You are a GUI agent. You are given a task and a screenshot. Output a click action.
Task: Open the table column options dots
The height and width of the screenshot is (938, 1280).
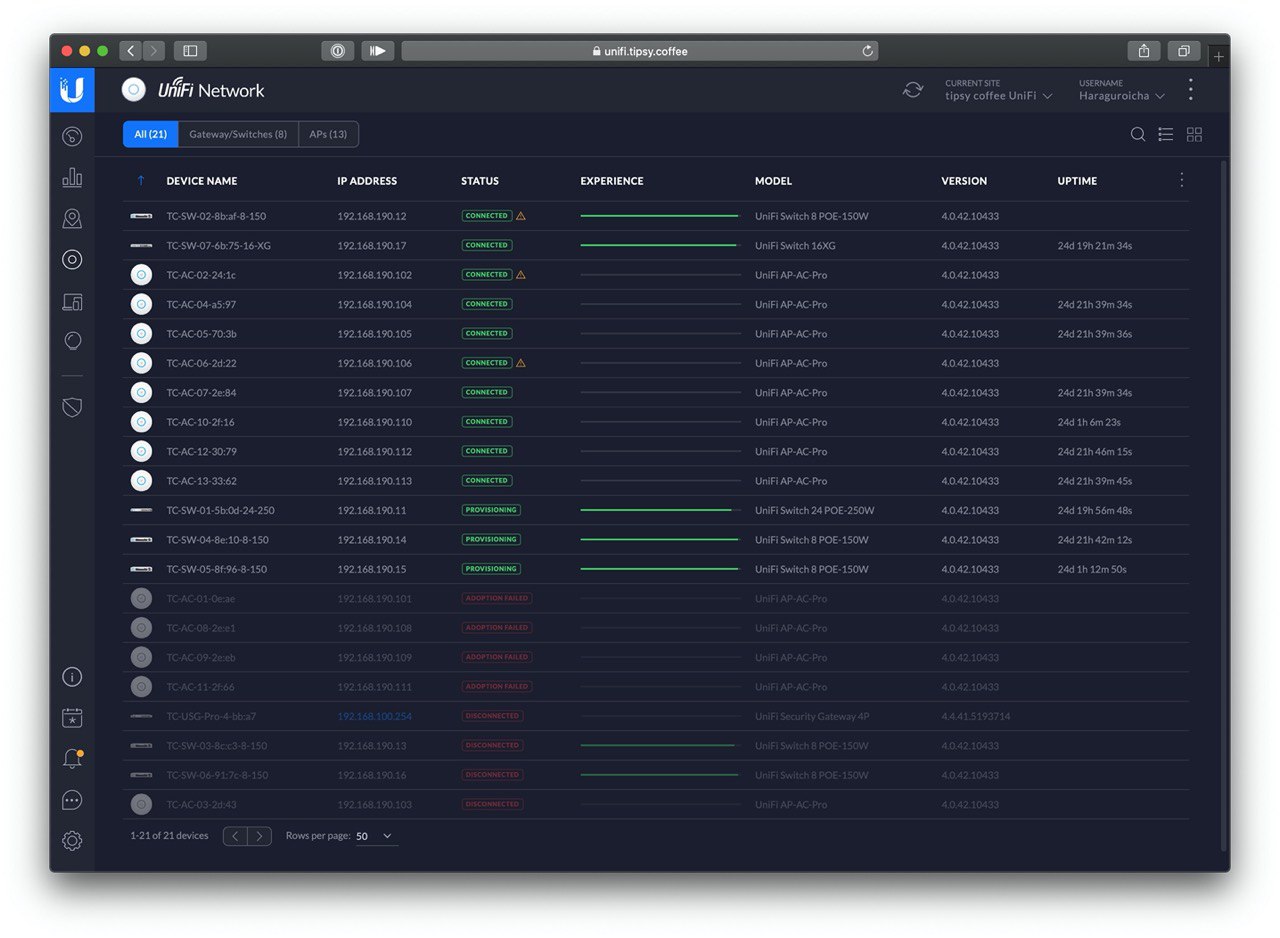click(1182, 180)
